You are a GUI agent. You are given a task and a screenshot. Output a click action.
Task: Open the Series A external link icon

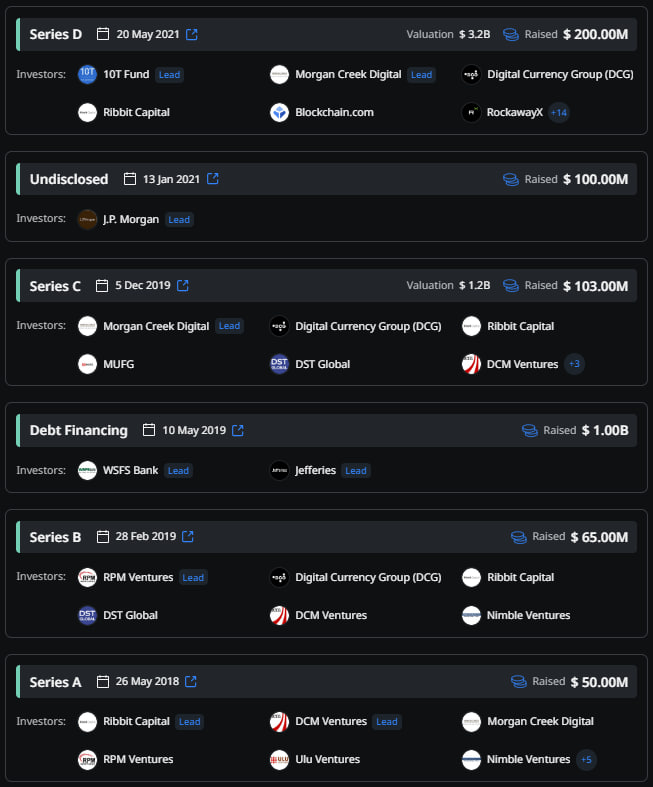pyautogui.click(x=191, y=681)
